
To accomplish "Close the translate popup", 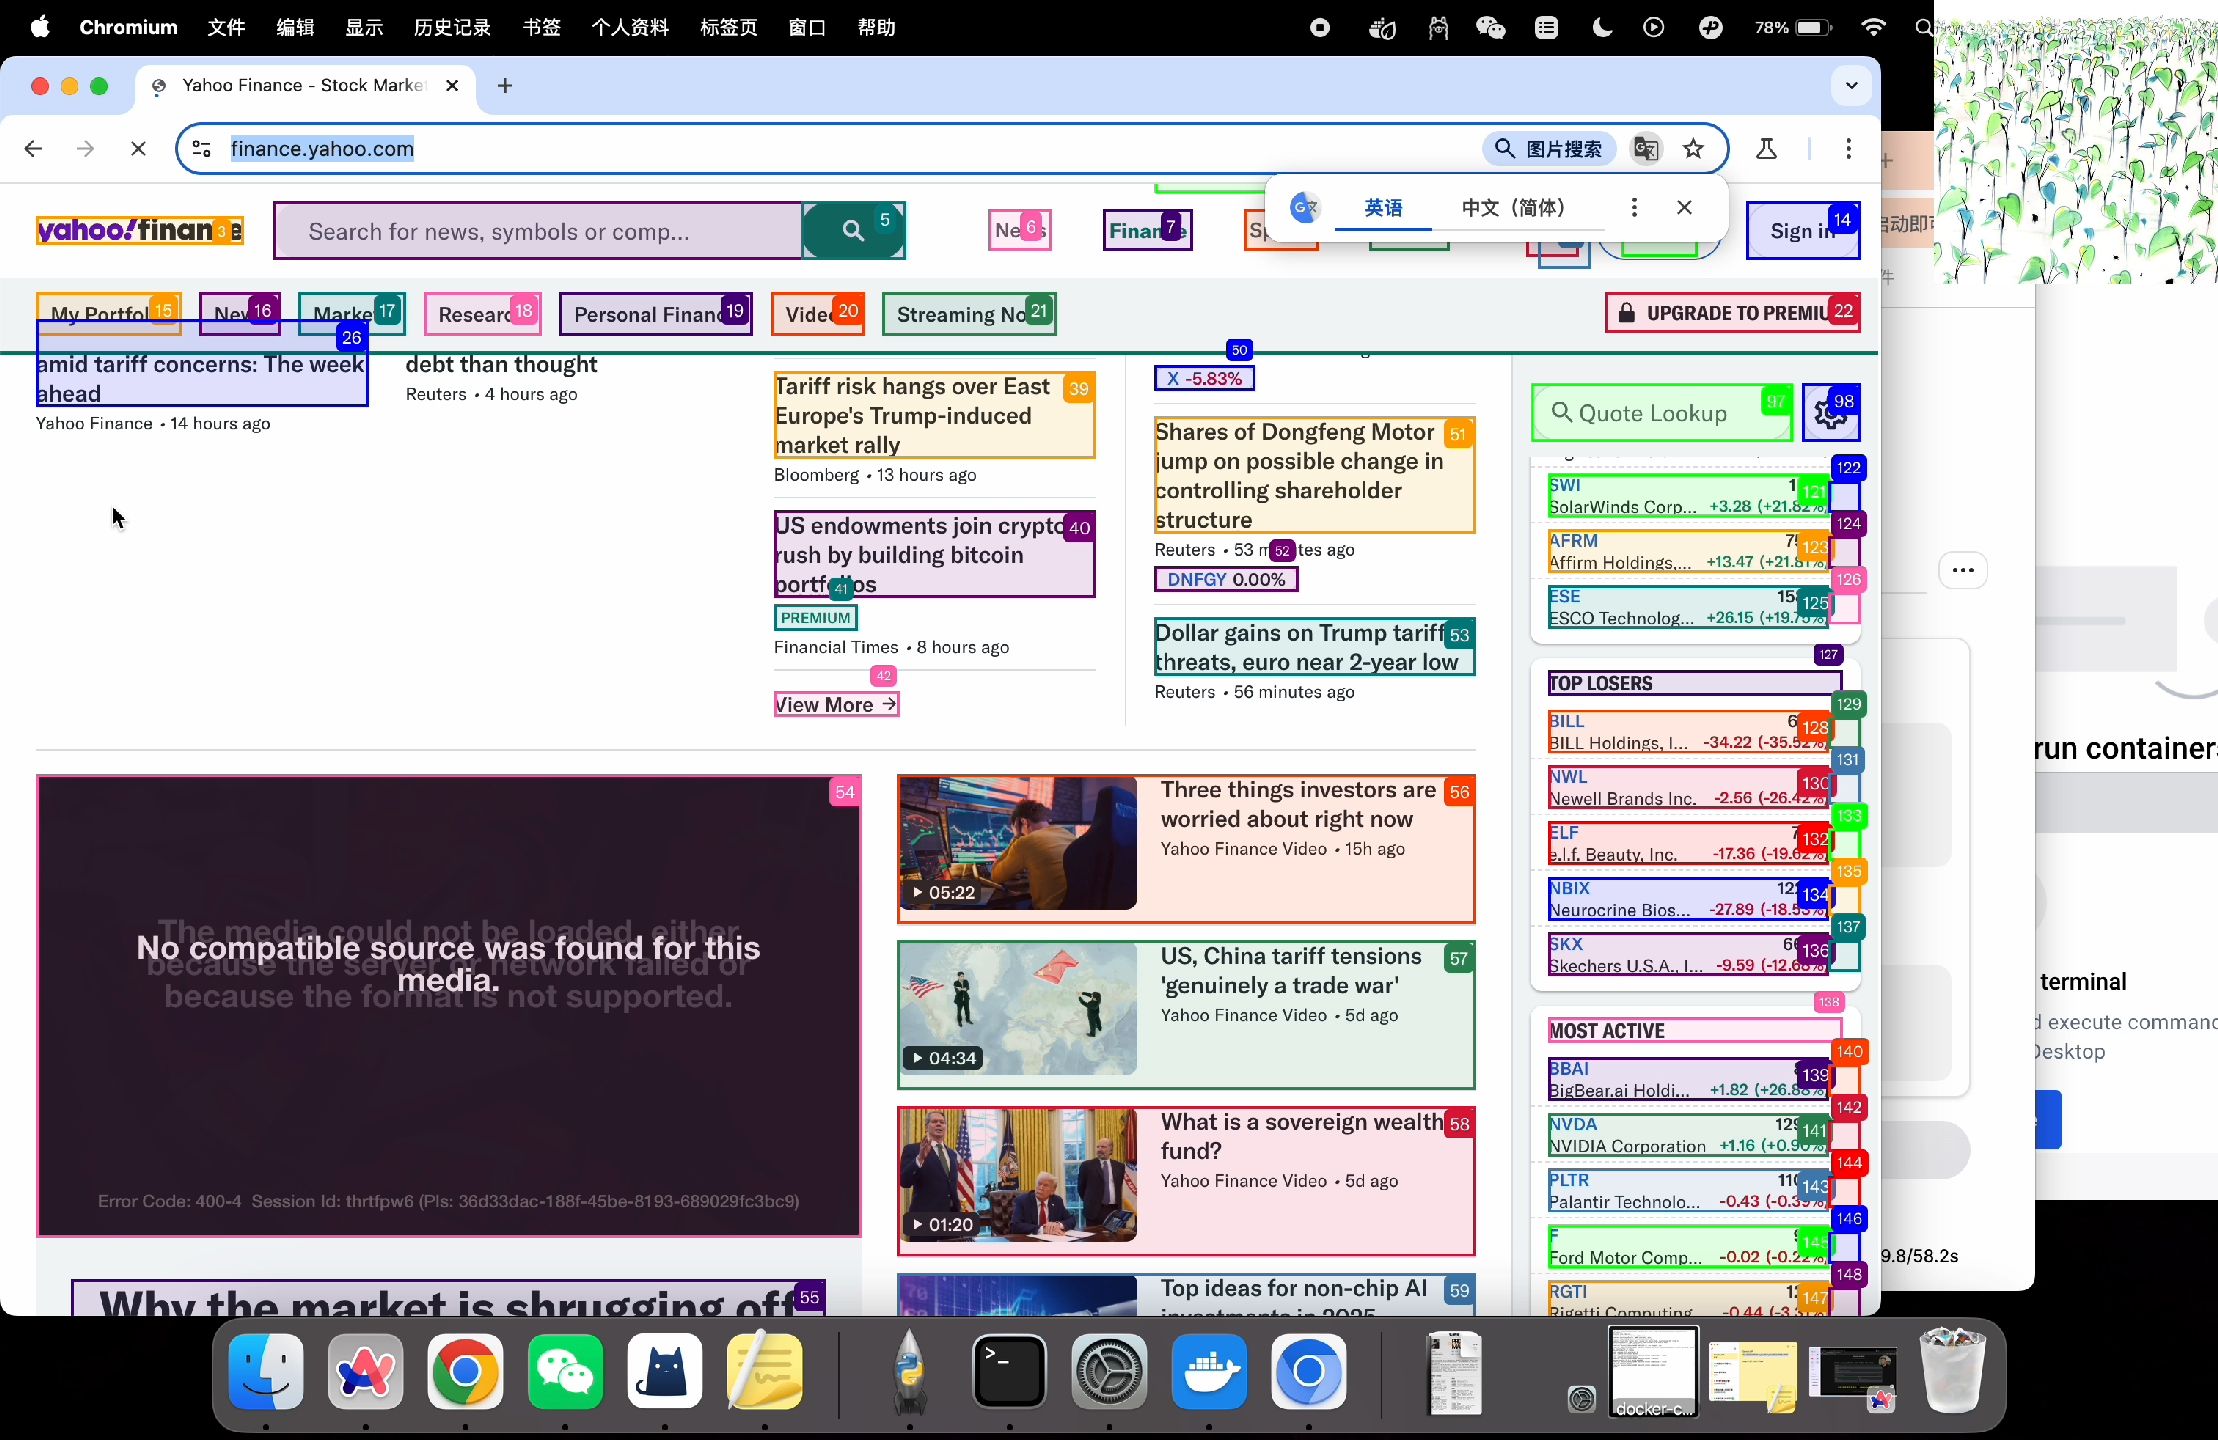I will click(x=1684, y=208).
